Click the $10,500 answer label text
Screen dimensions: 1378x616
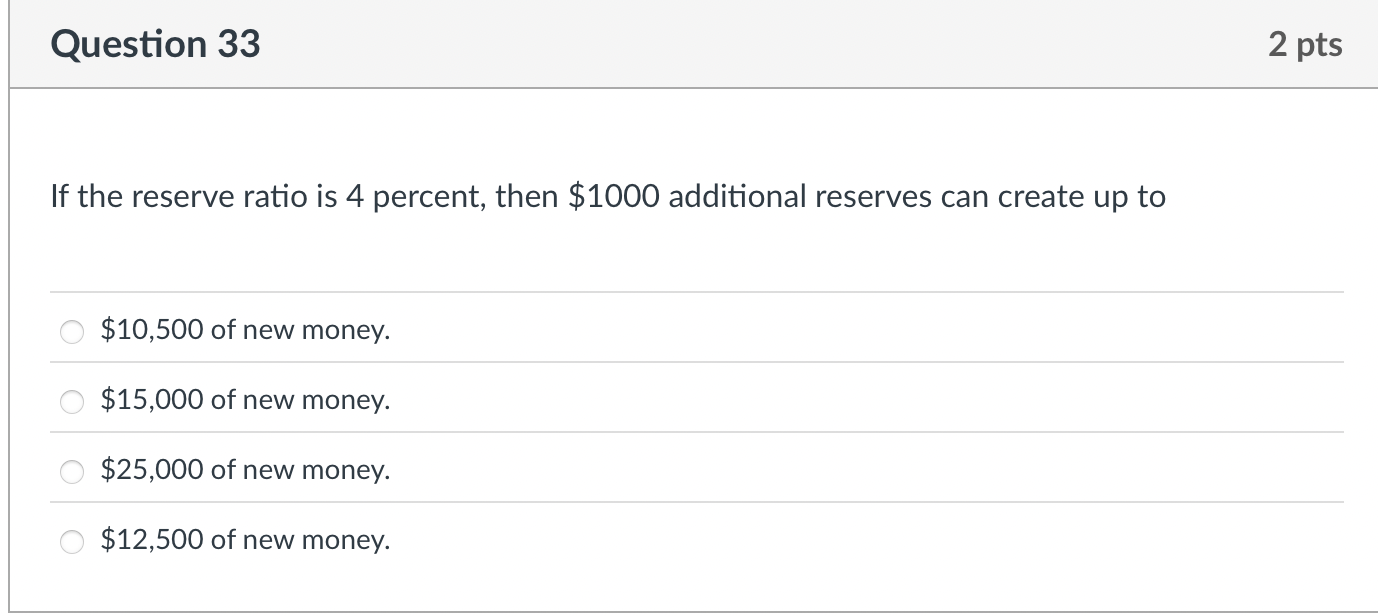[x=244, y=329]
